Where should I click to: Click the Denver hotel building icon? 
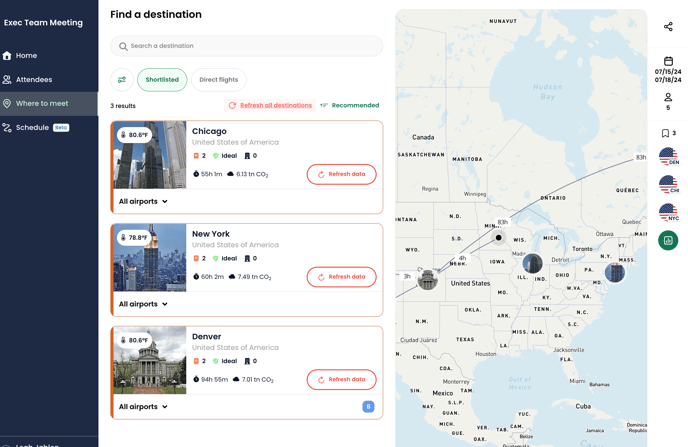point(247,361)
